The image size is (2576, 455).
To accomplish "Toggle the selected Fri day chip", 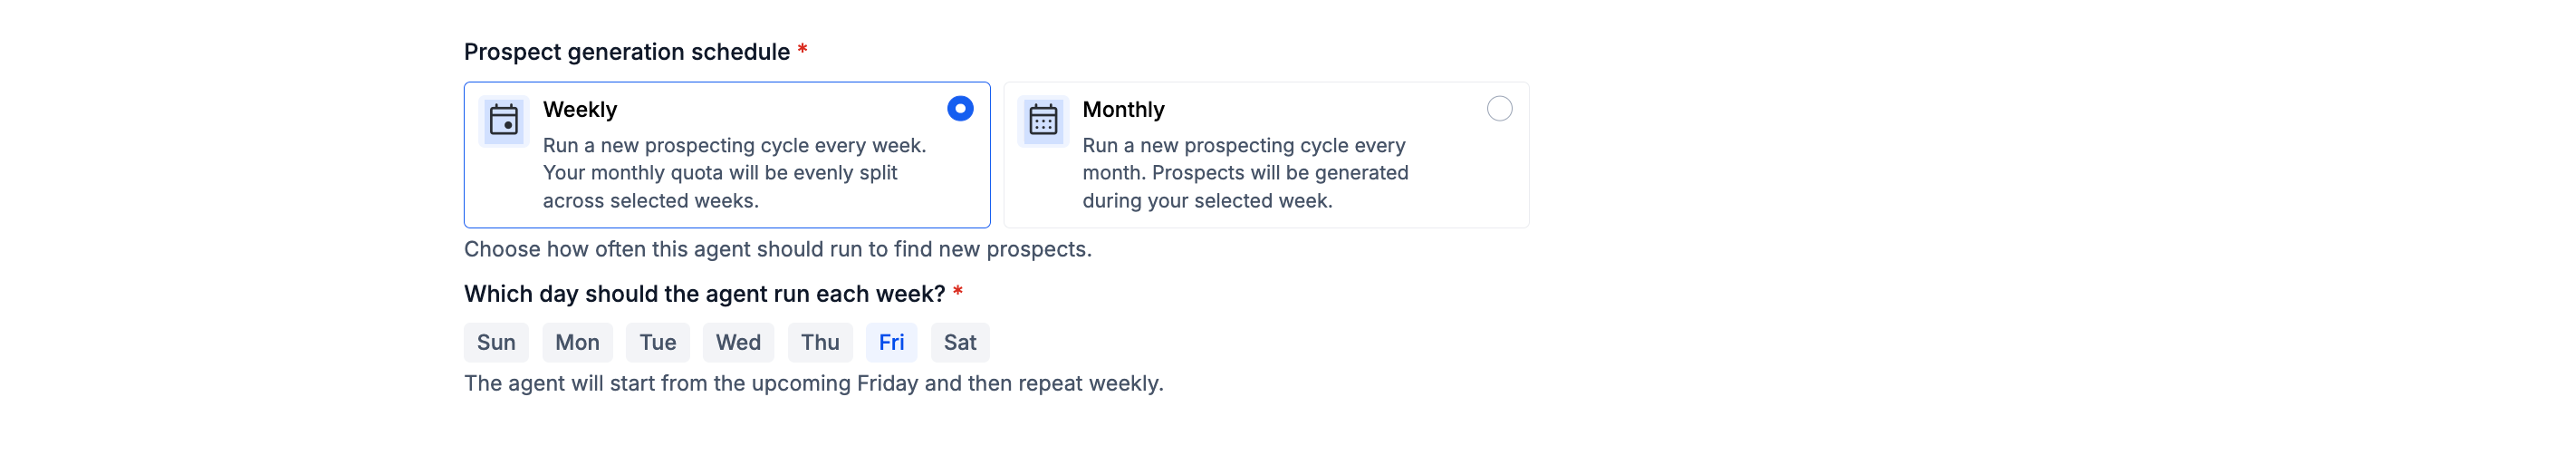I will [891, 343].
